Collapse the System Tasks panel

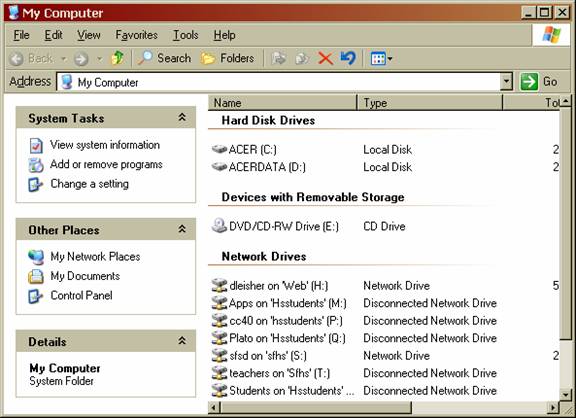(x=182, y=118)
